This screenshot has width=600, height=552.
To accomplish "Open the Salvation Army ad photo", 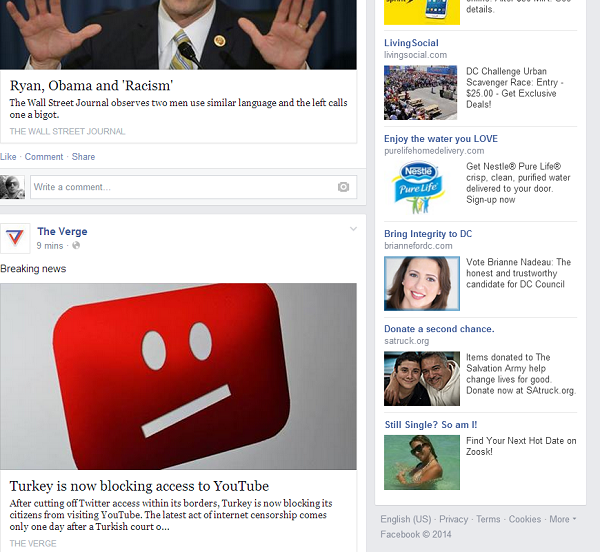I will click(422, 379).
